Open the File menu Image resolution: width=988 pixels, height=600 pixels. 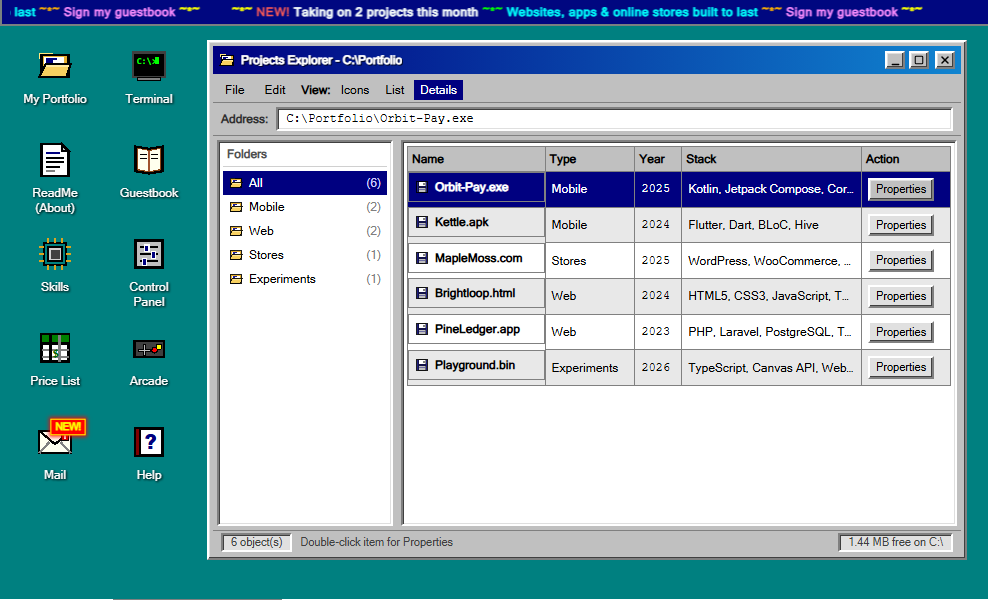click(234, 89)
